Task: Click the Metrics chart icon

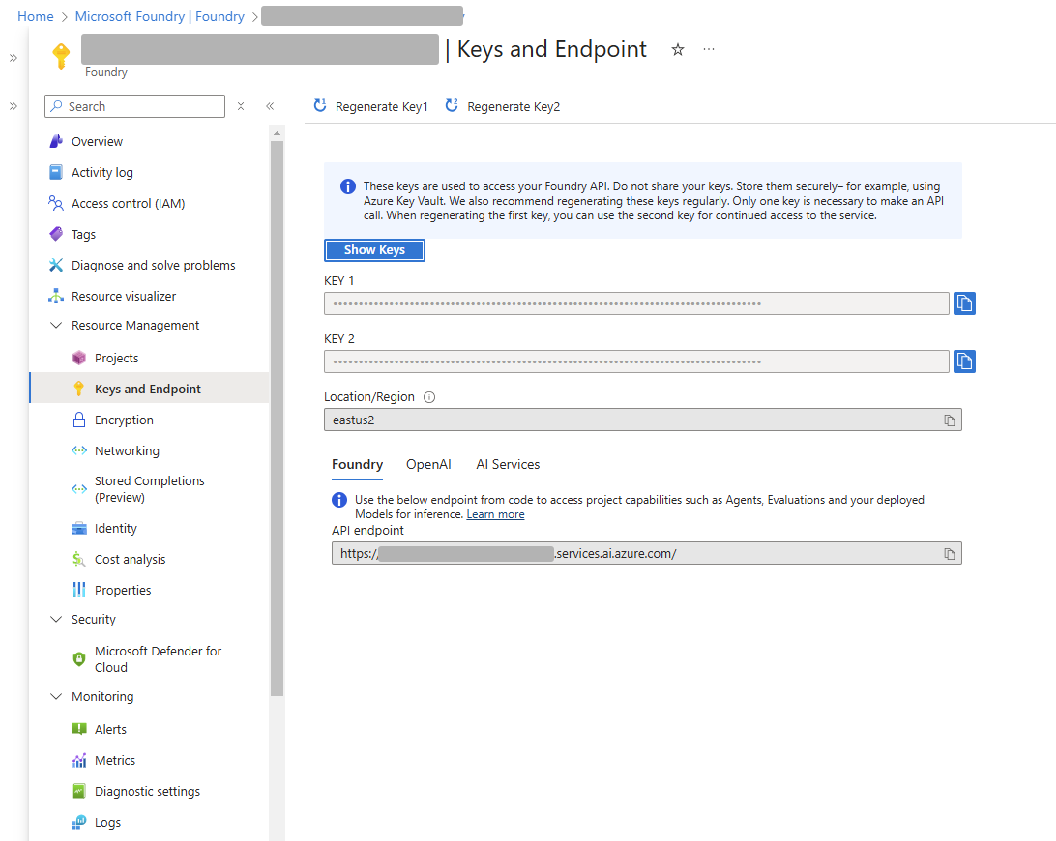Action: tap(79, 760)
